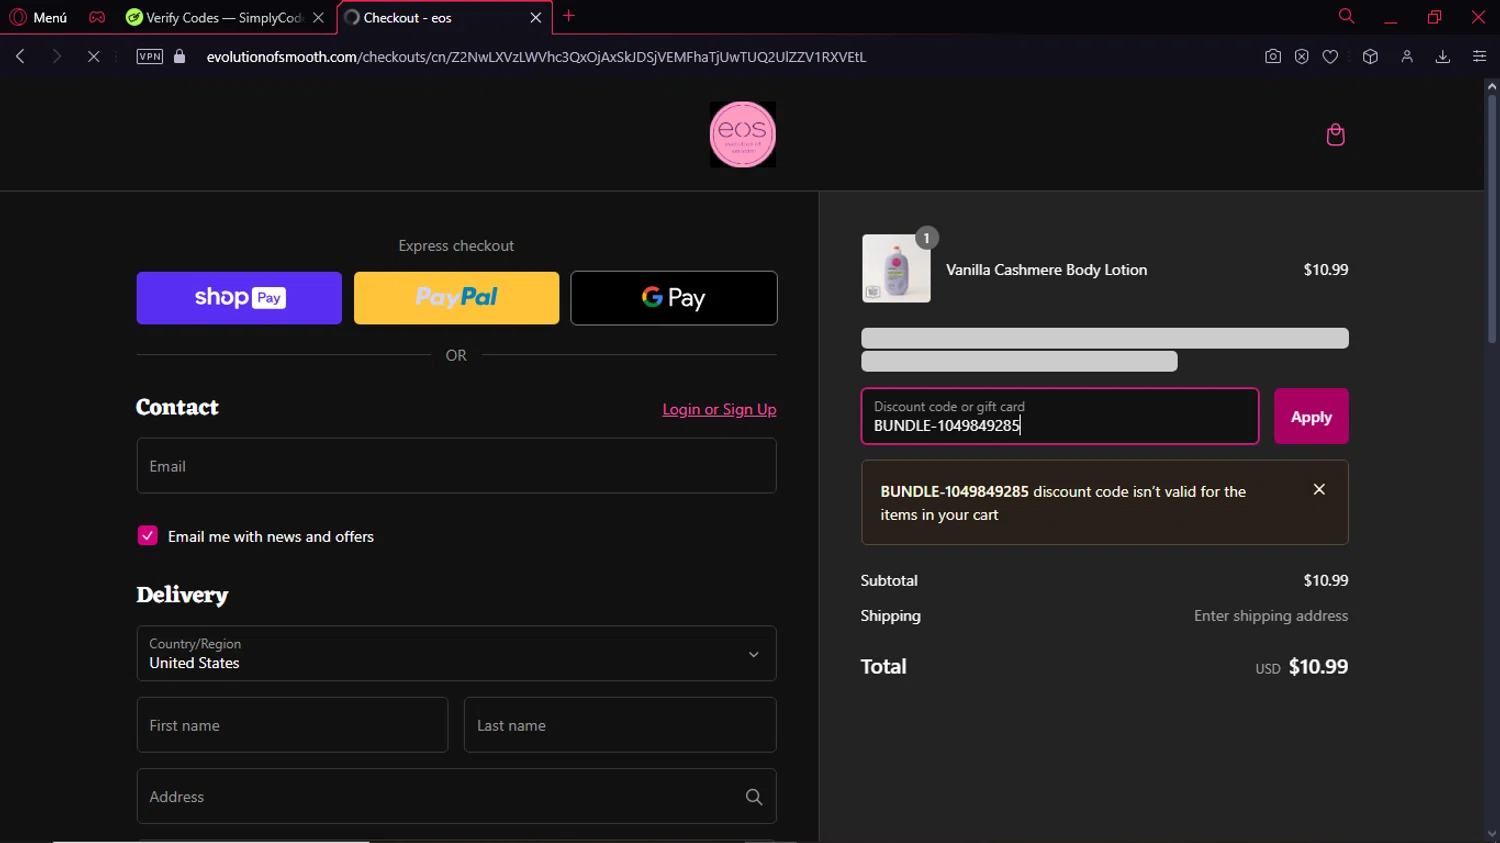Go back with the browser back arrow

pyautogui.click(x=20, y=57)
